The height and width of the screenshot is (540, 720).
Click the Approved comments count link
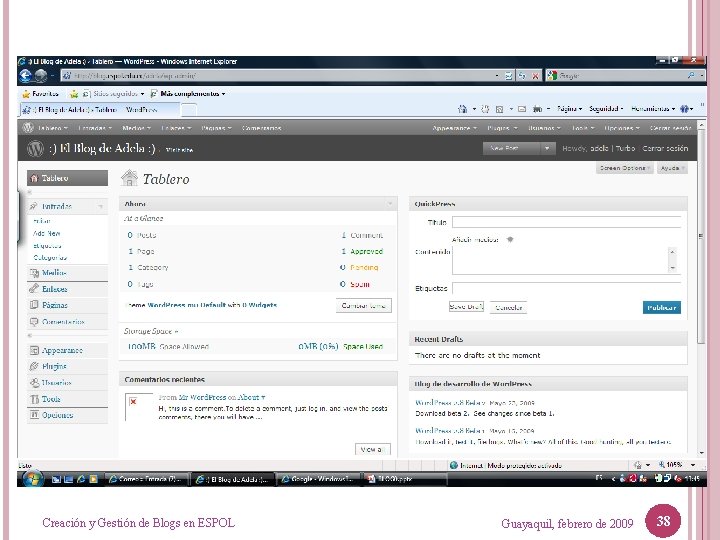pos(366,251)
